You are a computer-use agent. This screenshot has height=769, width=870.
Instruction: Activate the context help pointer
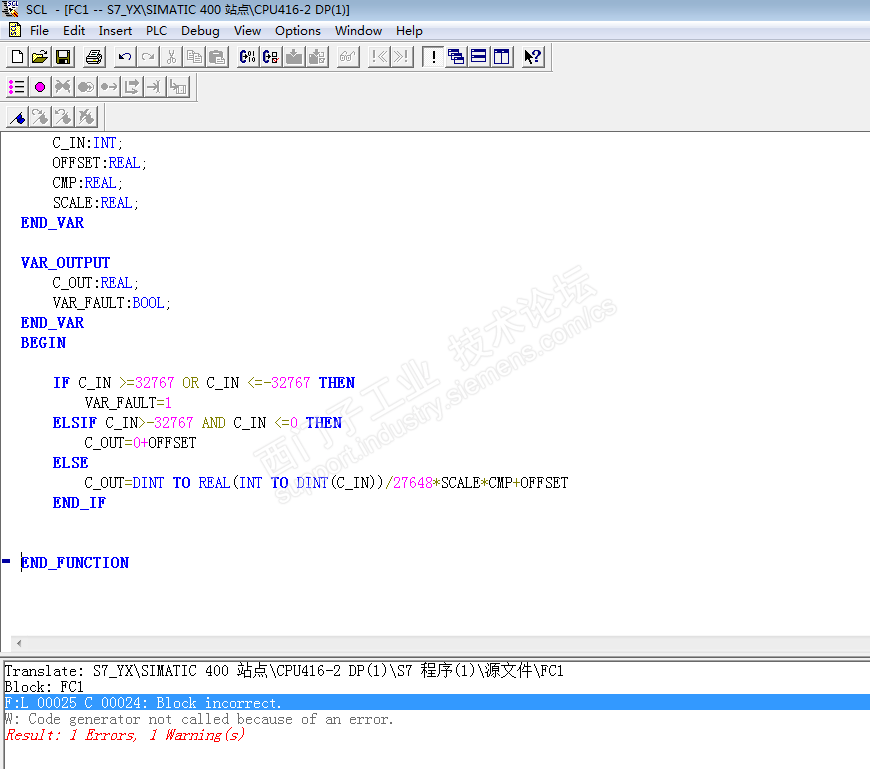click(533, 57)
